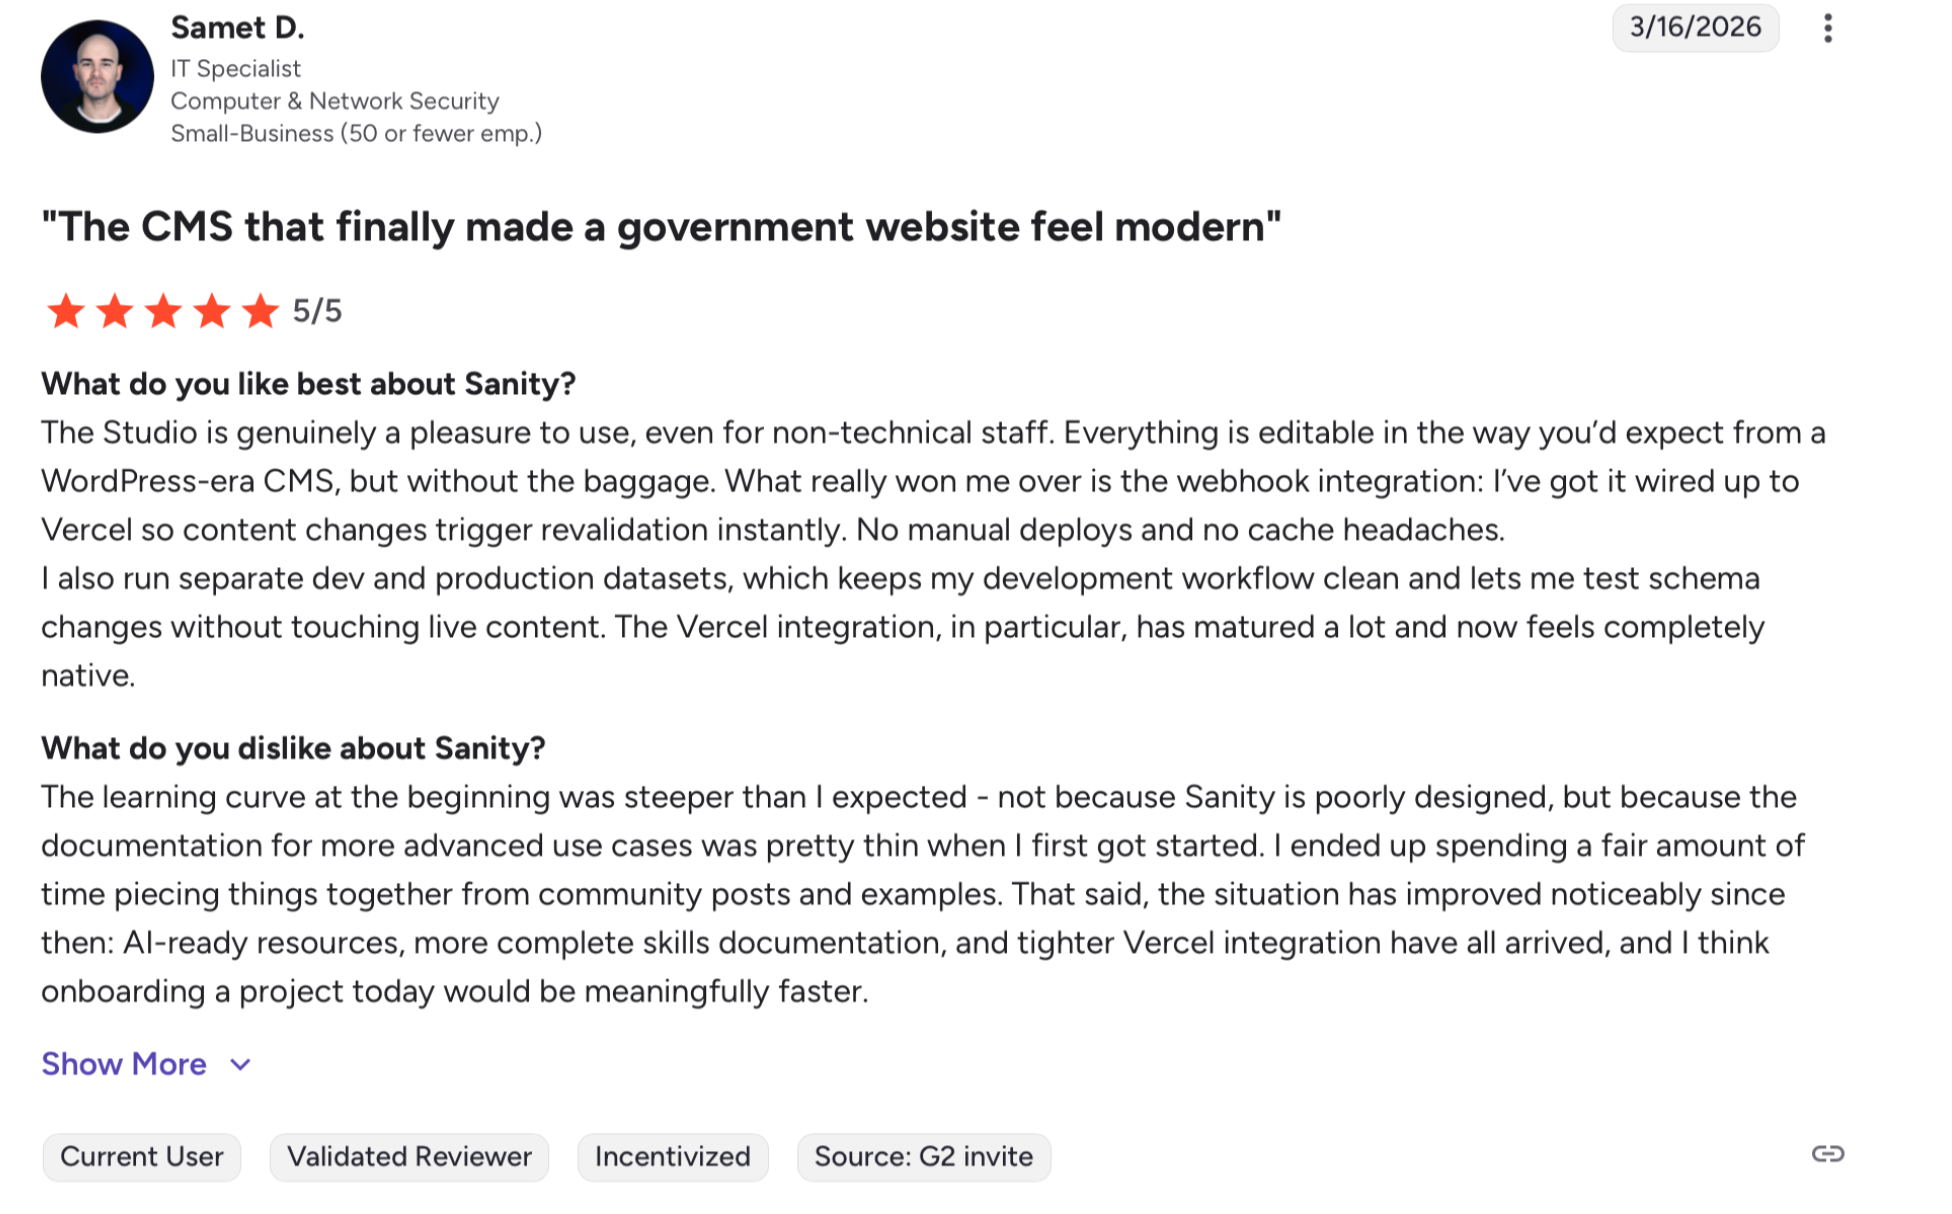Screen dimensions: 1952x1214
Task: Click the "What do you dislike about Sanity?" heading
Action: point(293,748)
